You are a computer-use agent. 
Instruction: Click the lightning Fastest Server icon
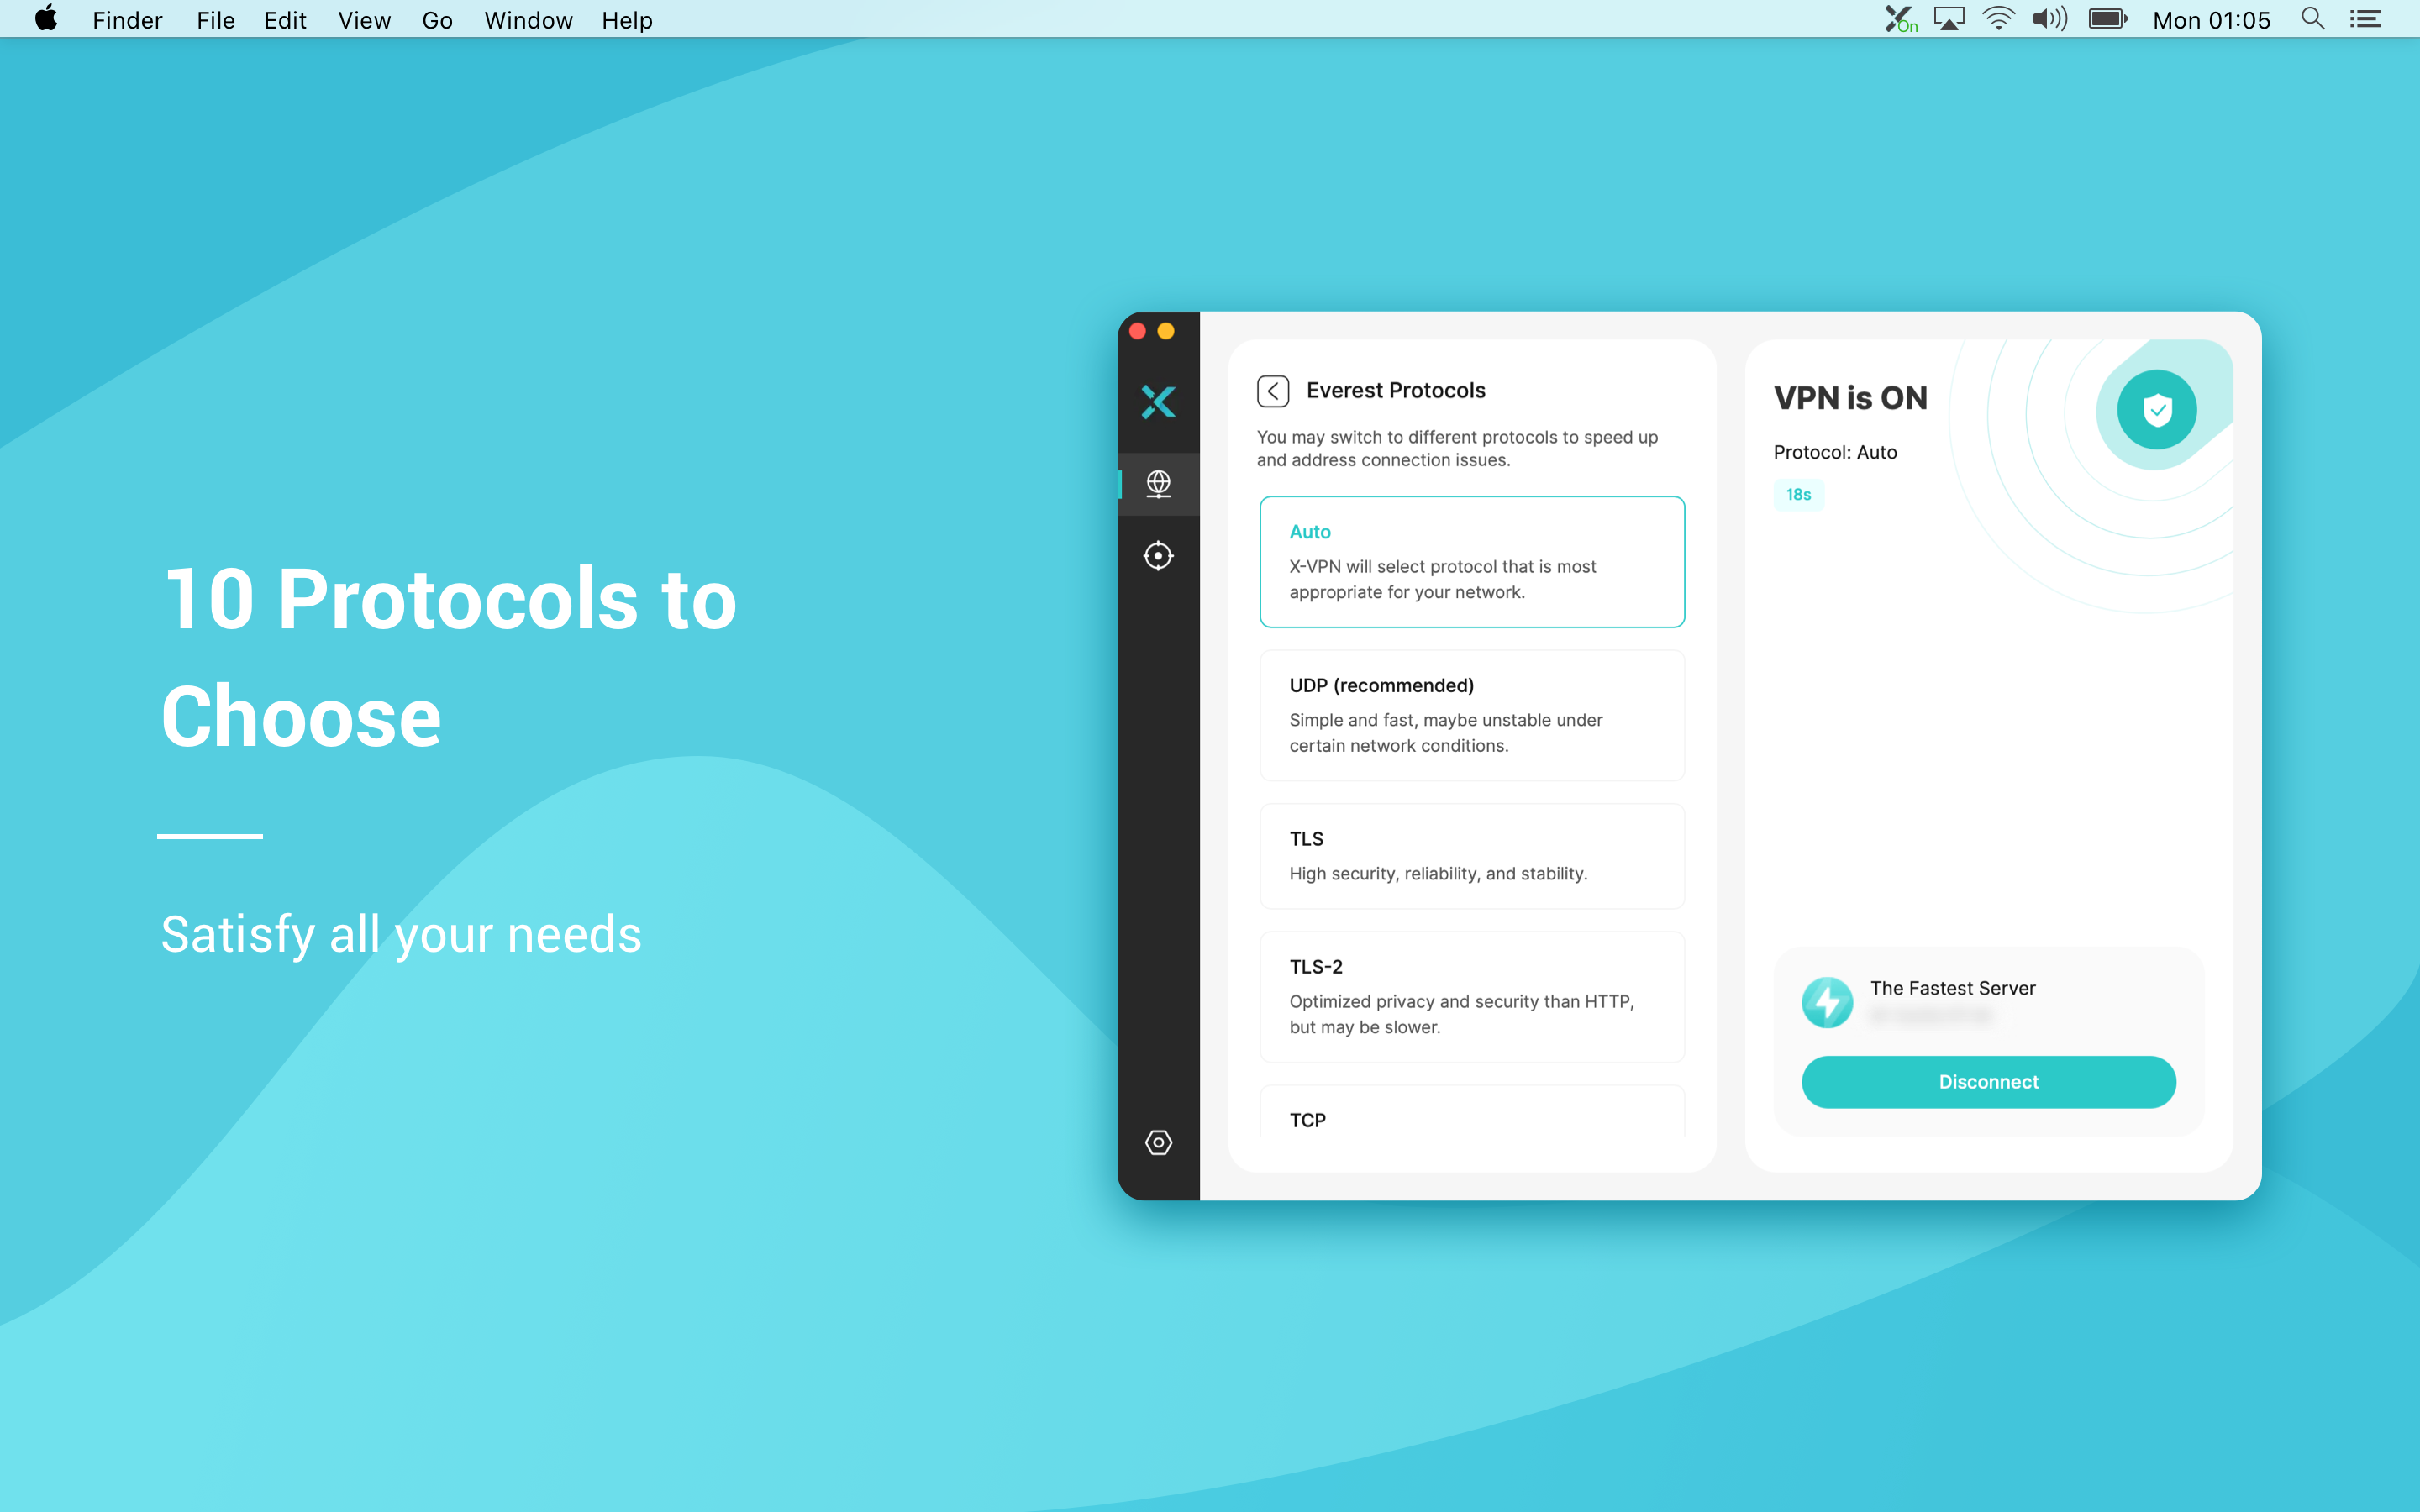tap(1827, 1002)
